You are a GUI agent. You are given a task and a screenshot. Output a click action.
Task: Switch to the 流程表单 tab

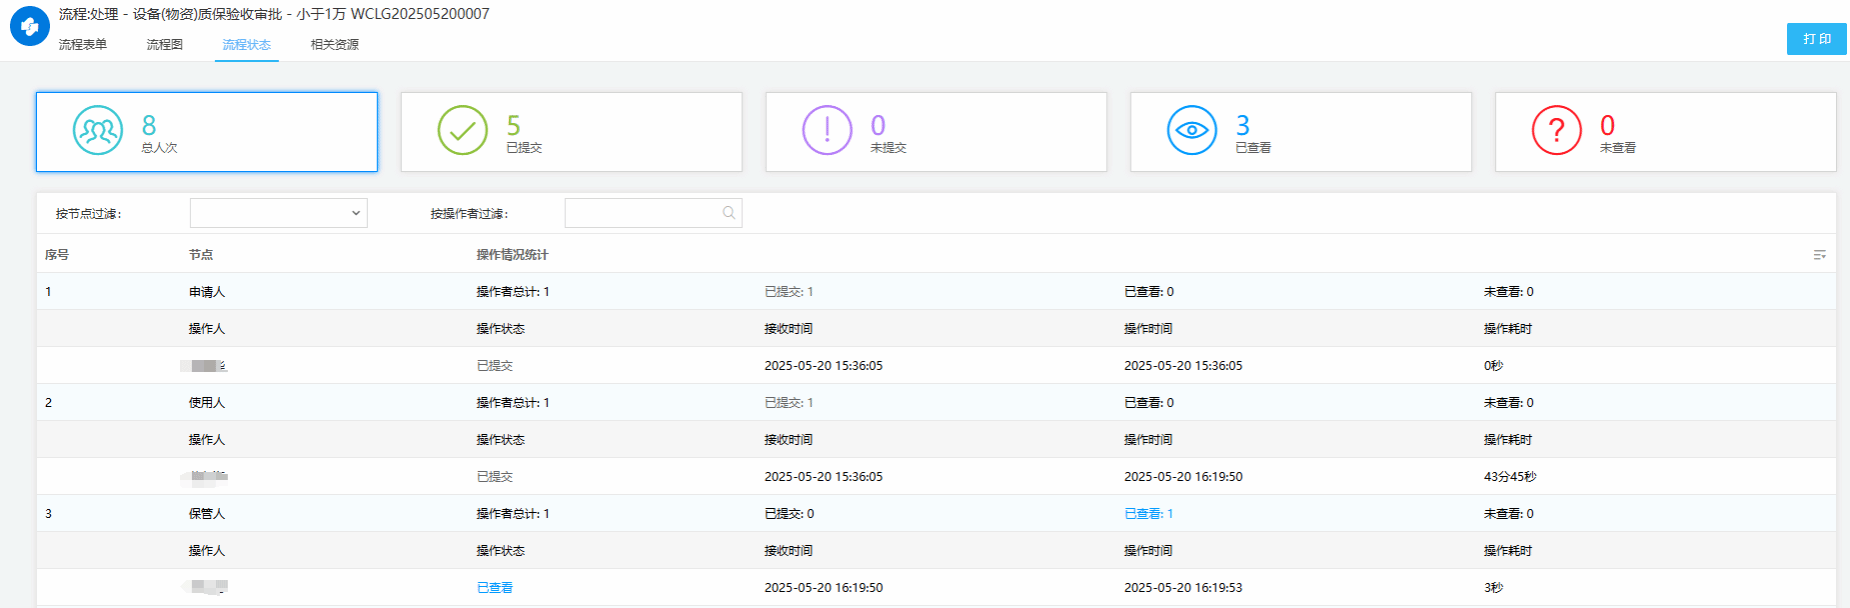[82, 45]
